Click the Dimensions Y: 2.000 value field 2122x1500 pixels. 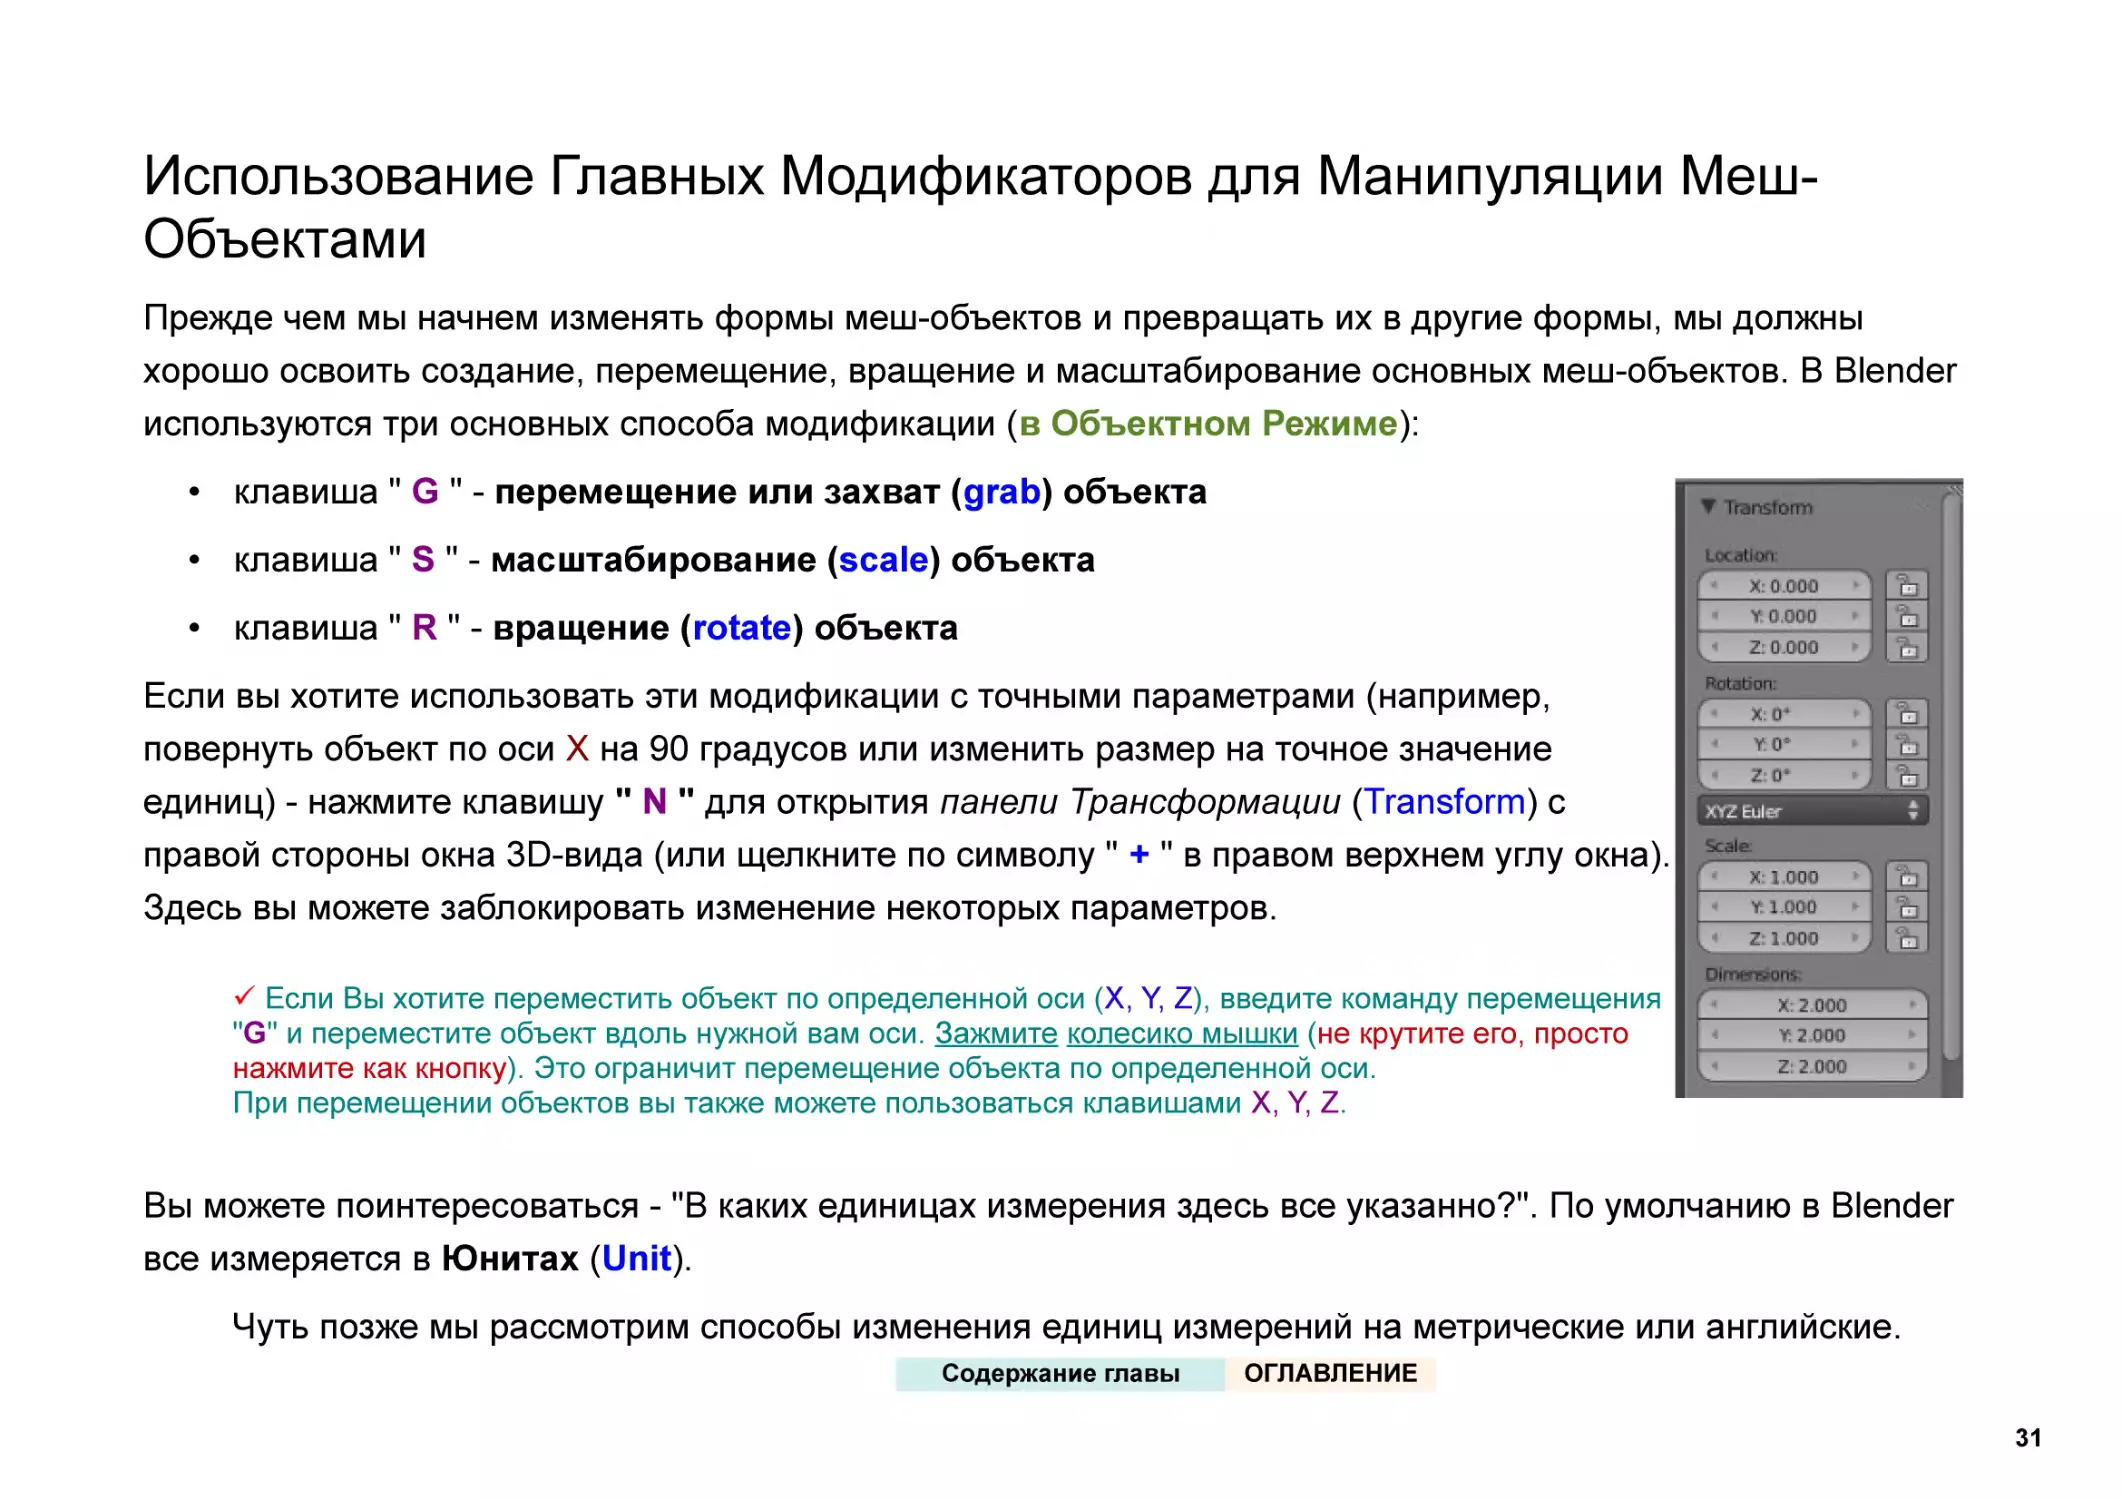pos(1812,1035)
